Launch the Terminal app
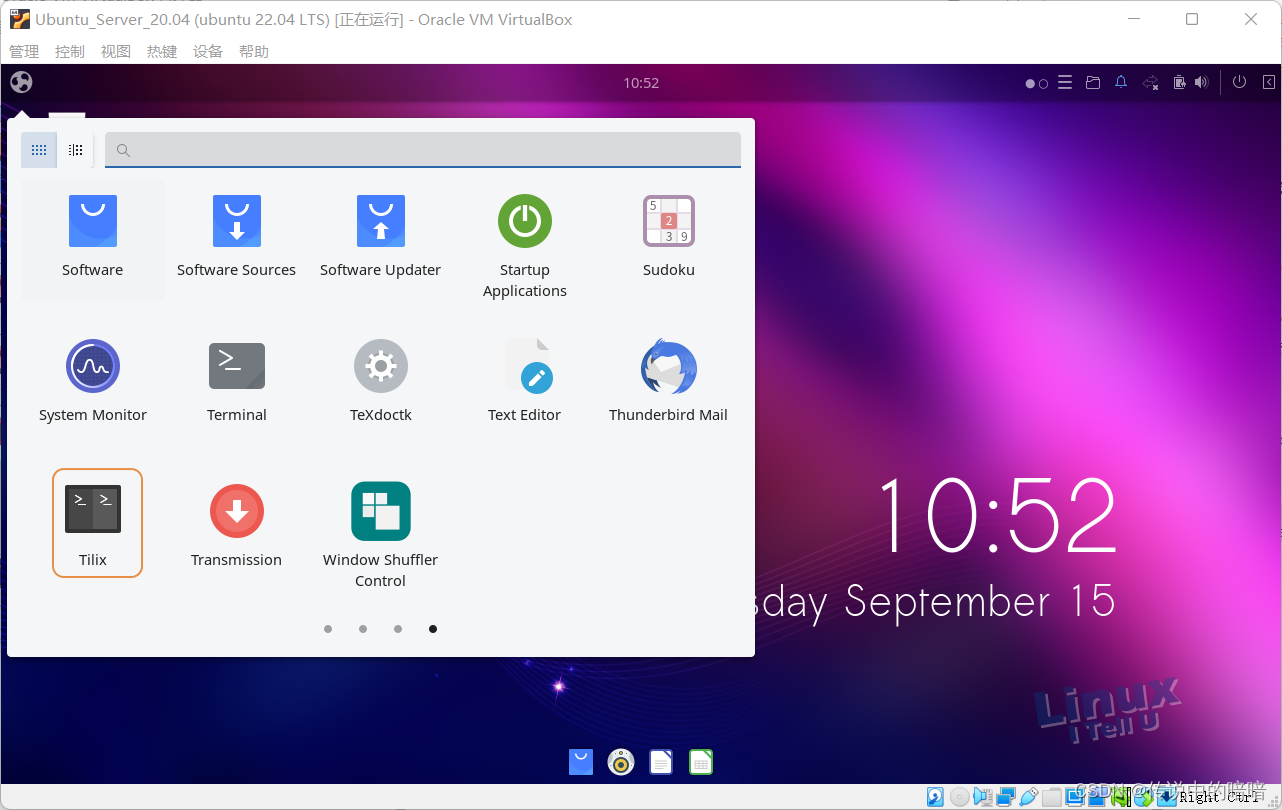Viewport: 1282px width, 810px height. pyautogui.click(x=236, y=384)
